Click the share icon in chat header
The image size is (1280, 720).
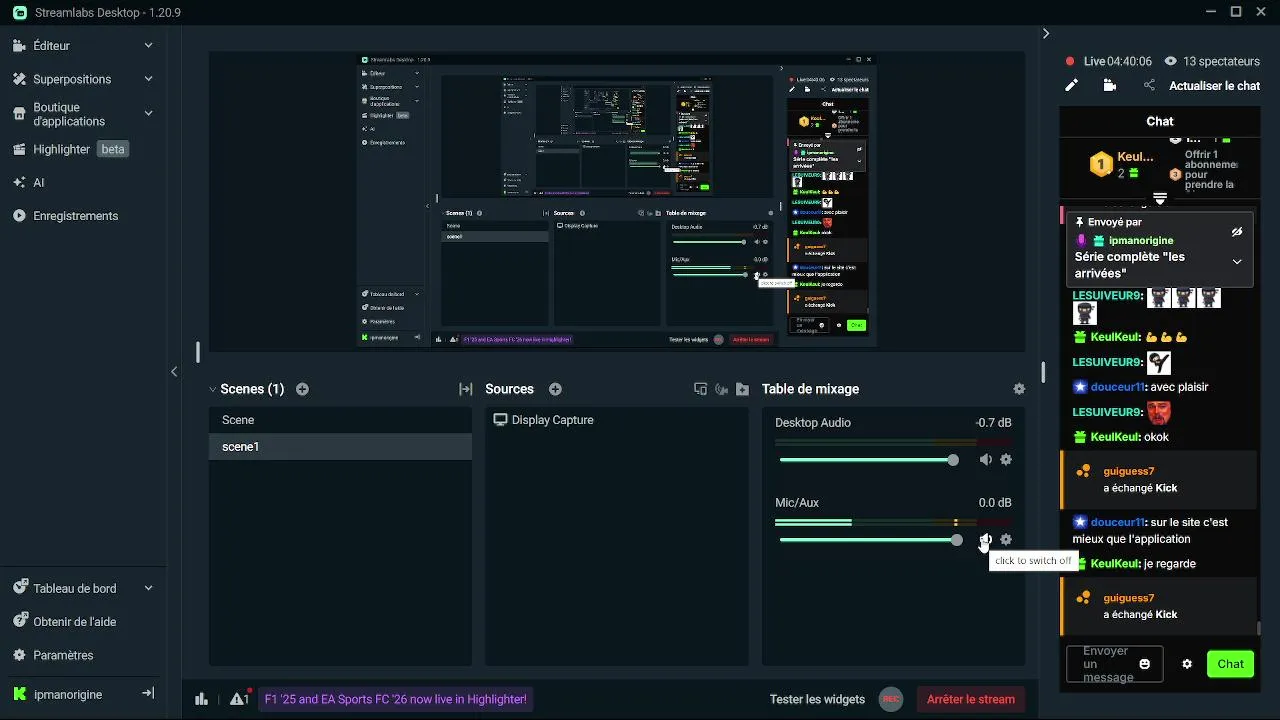1149,86
